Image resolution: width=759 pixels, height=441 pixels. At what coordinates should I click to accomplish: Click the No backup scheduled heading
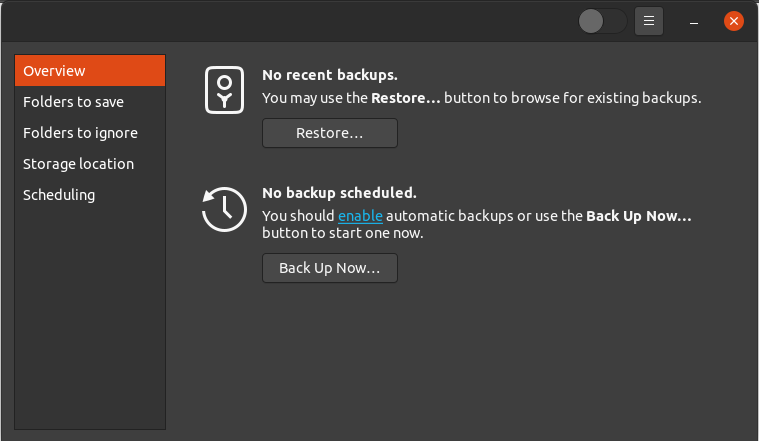(x=339, y=193)
